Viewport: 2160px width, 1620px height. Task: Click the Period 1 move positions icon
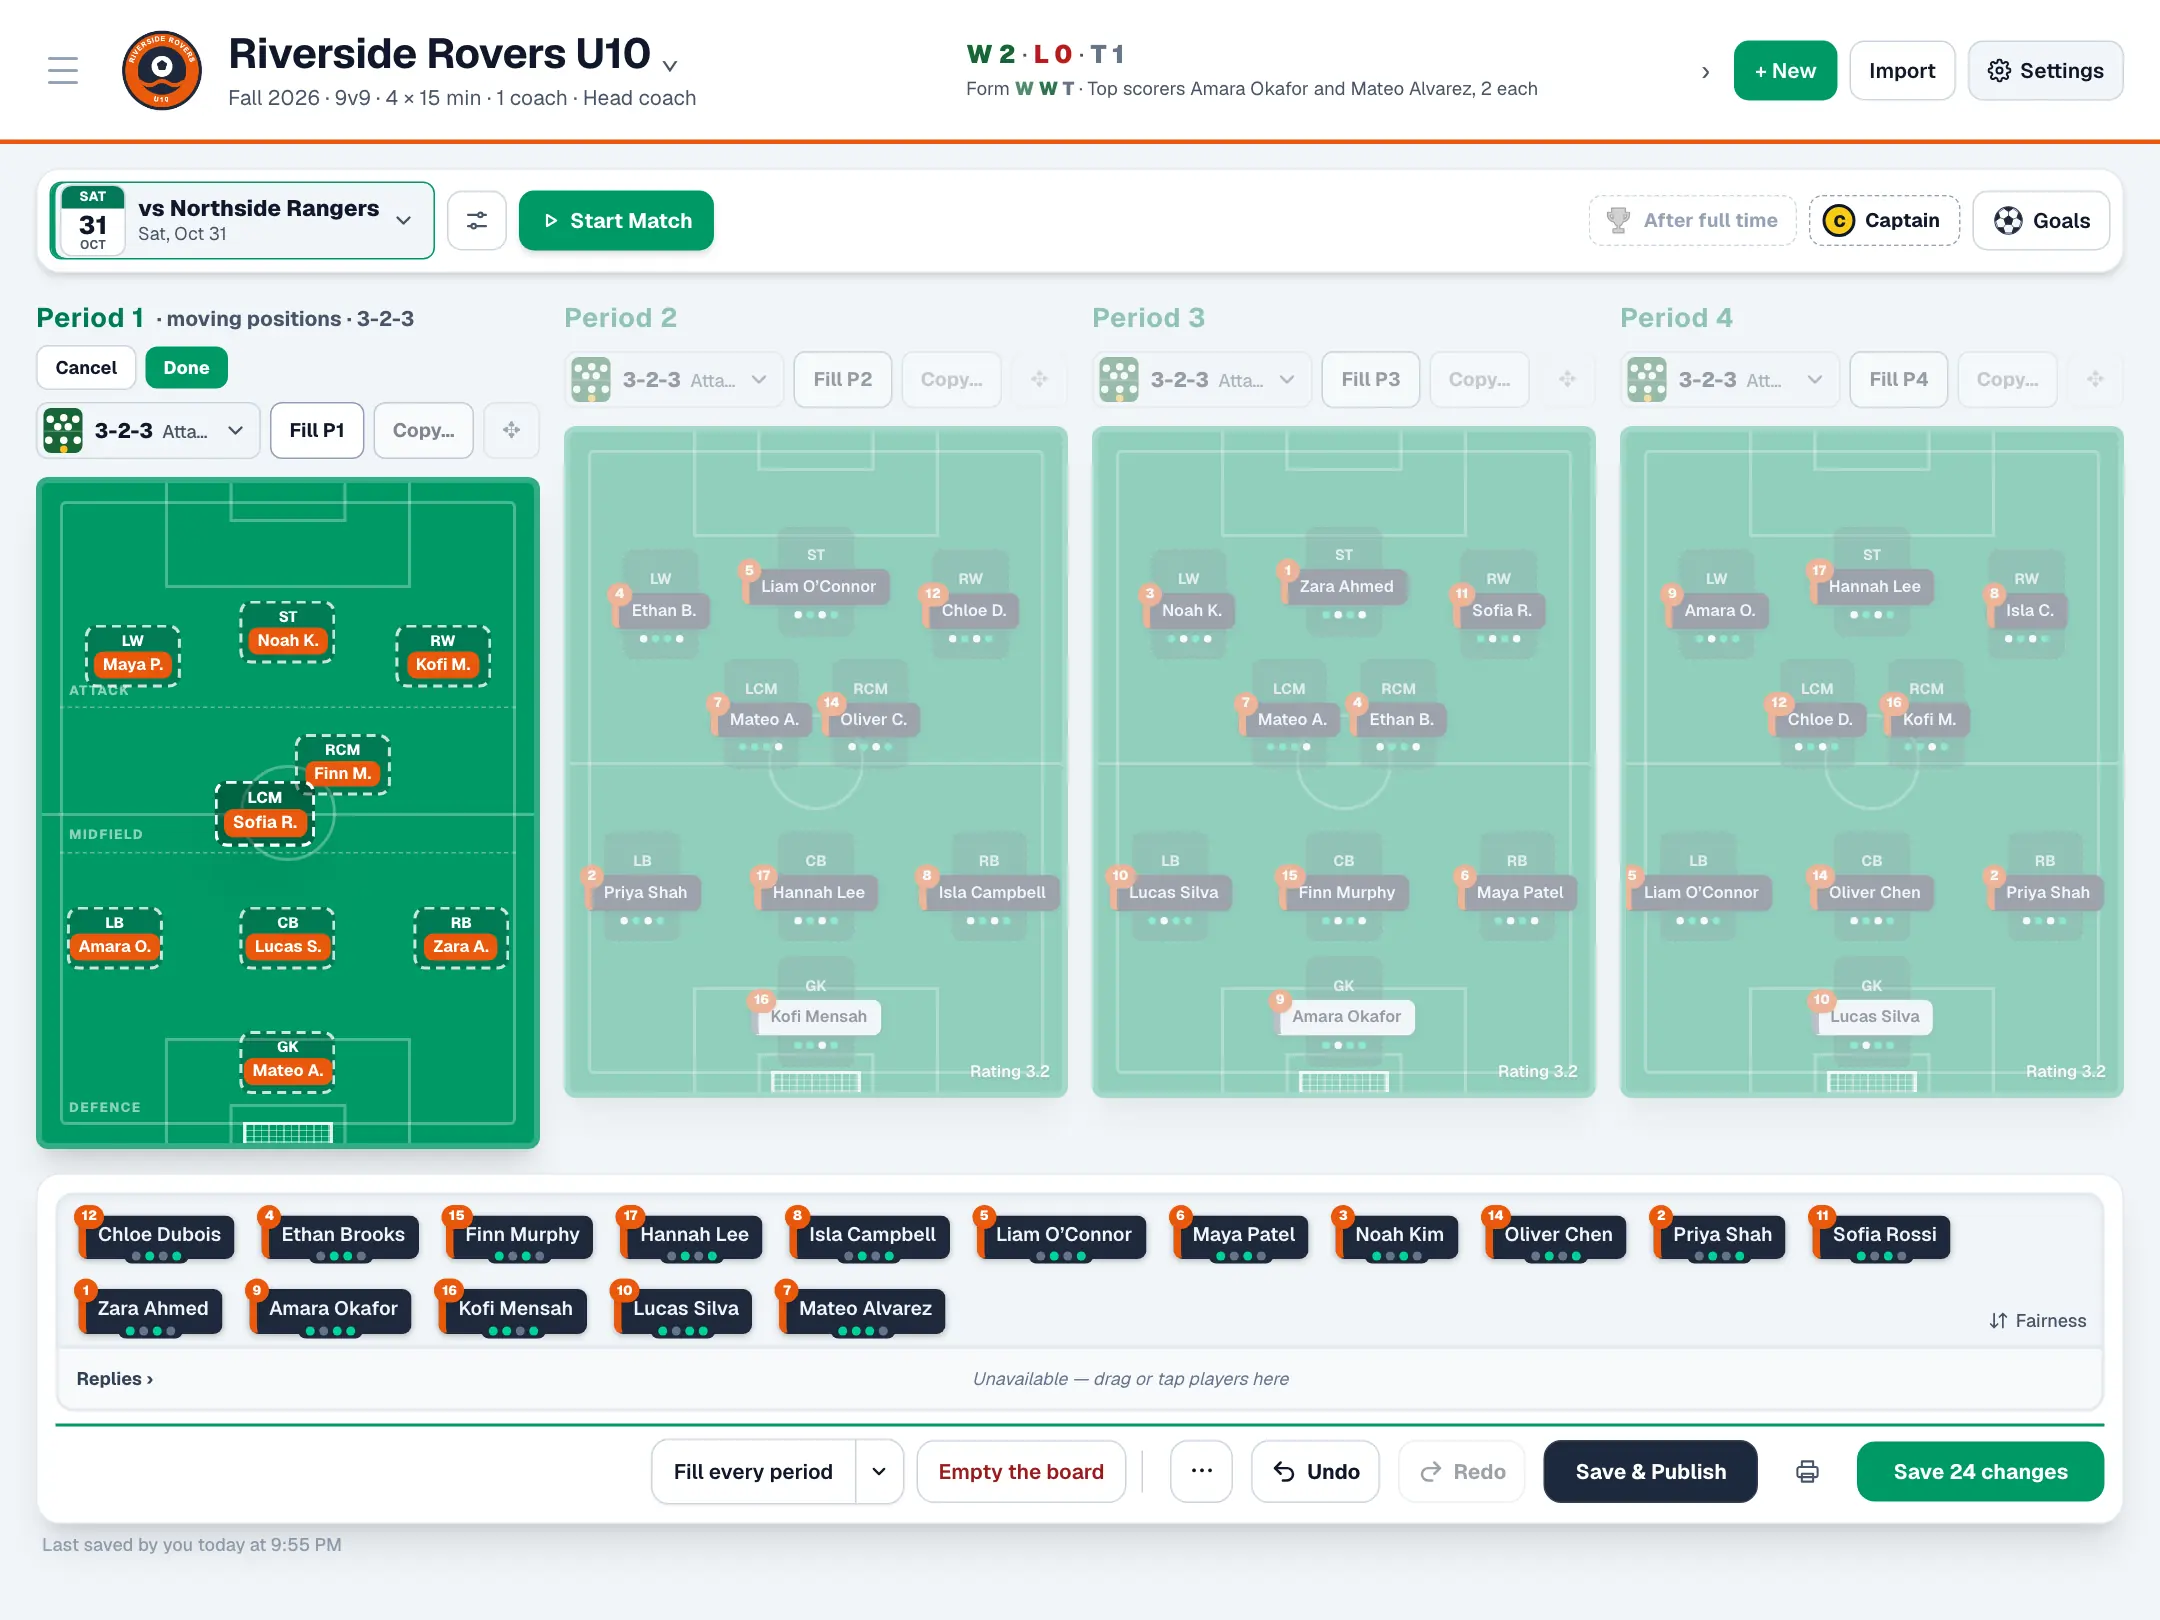(x=512, y=431)
